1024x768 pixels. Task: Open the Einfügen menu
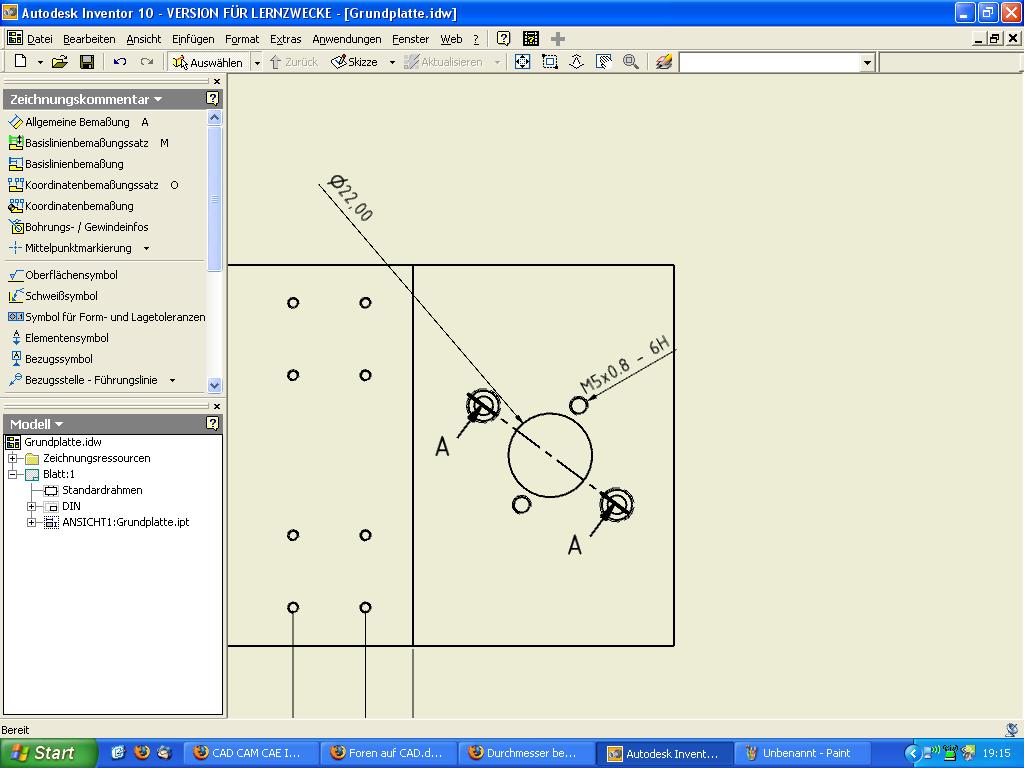193,39
